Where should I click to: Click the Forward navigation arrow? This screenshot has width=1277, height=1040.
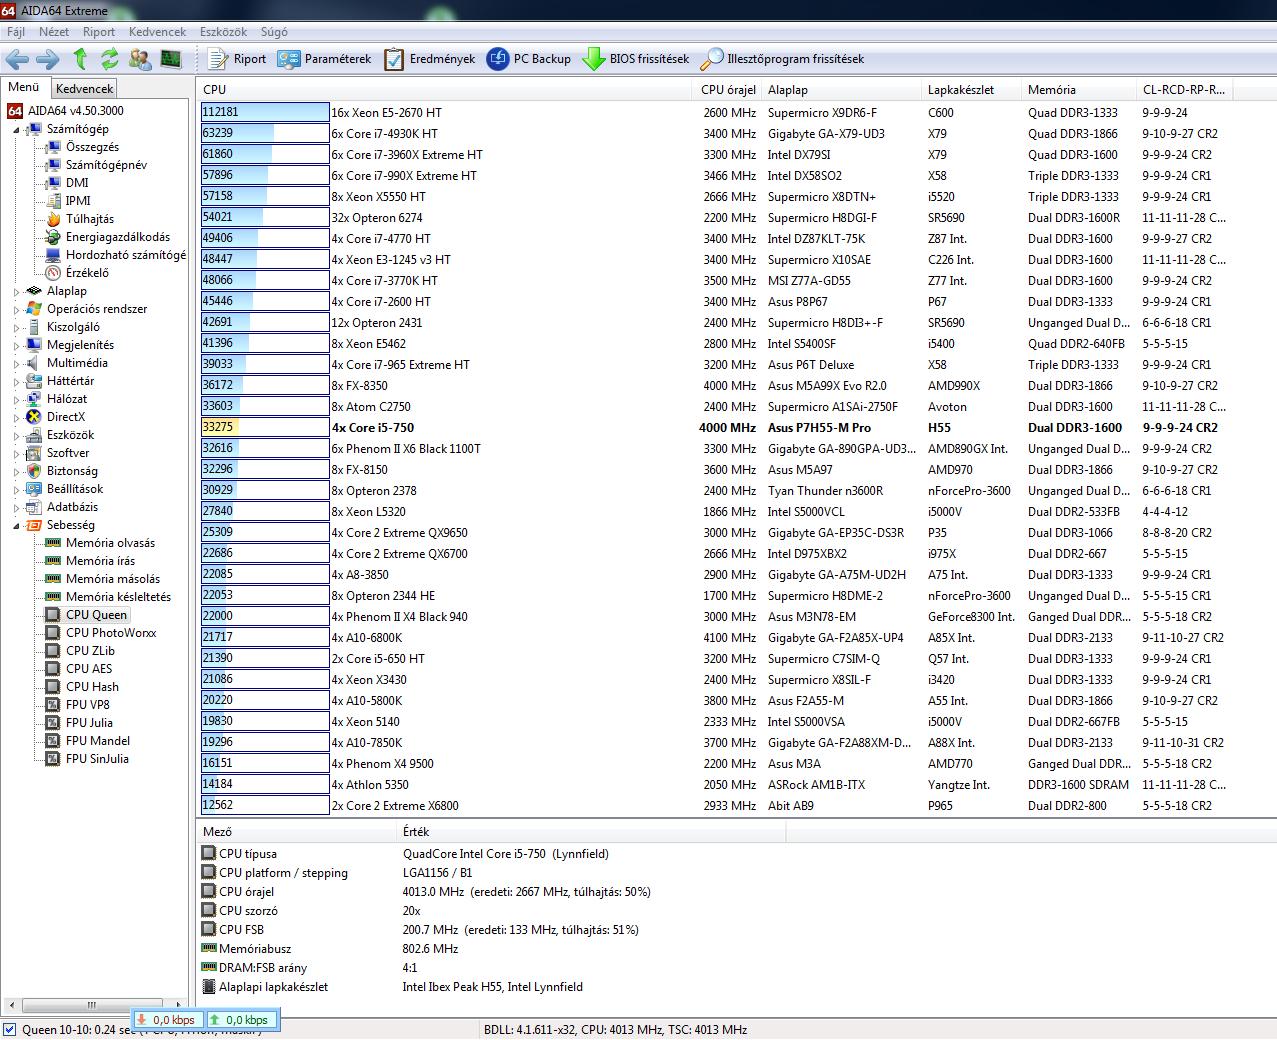click(x=47, y=59)
